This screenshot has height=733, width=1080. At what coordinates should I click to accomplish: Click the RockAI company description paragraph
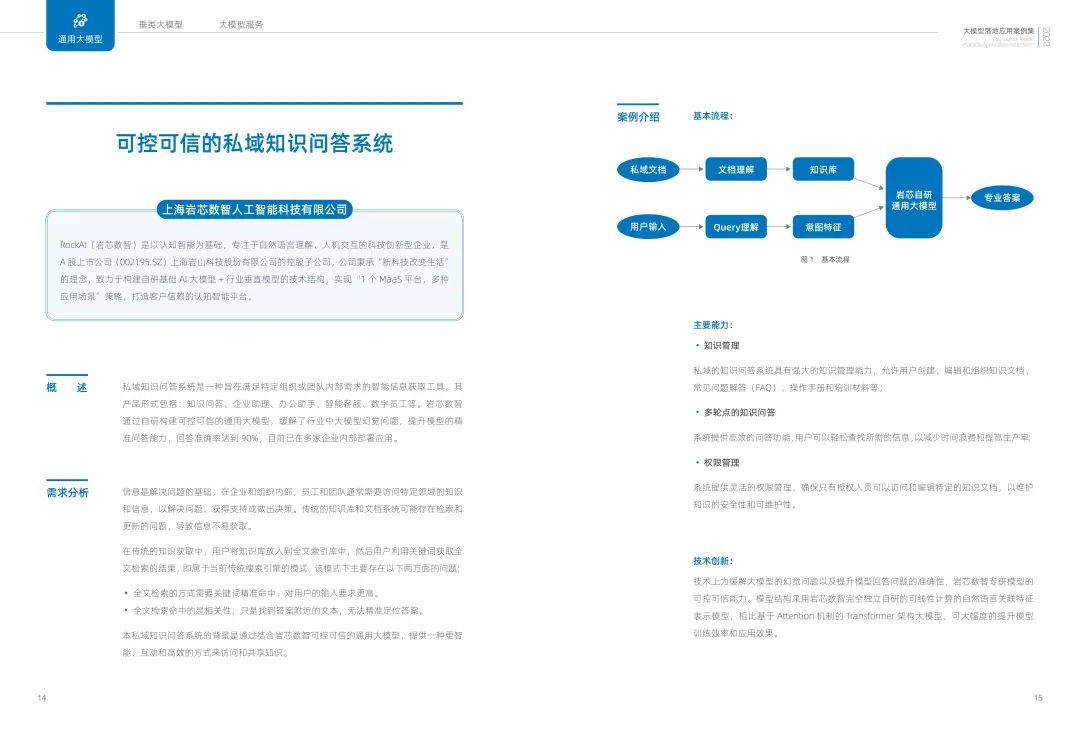pos(254,271)
